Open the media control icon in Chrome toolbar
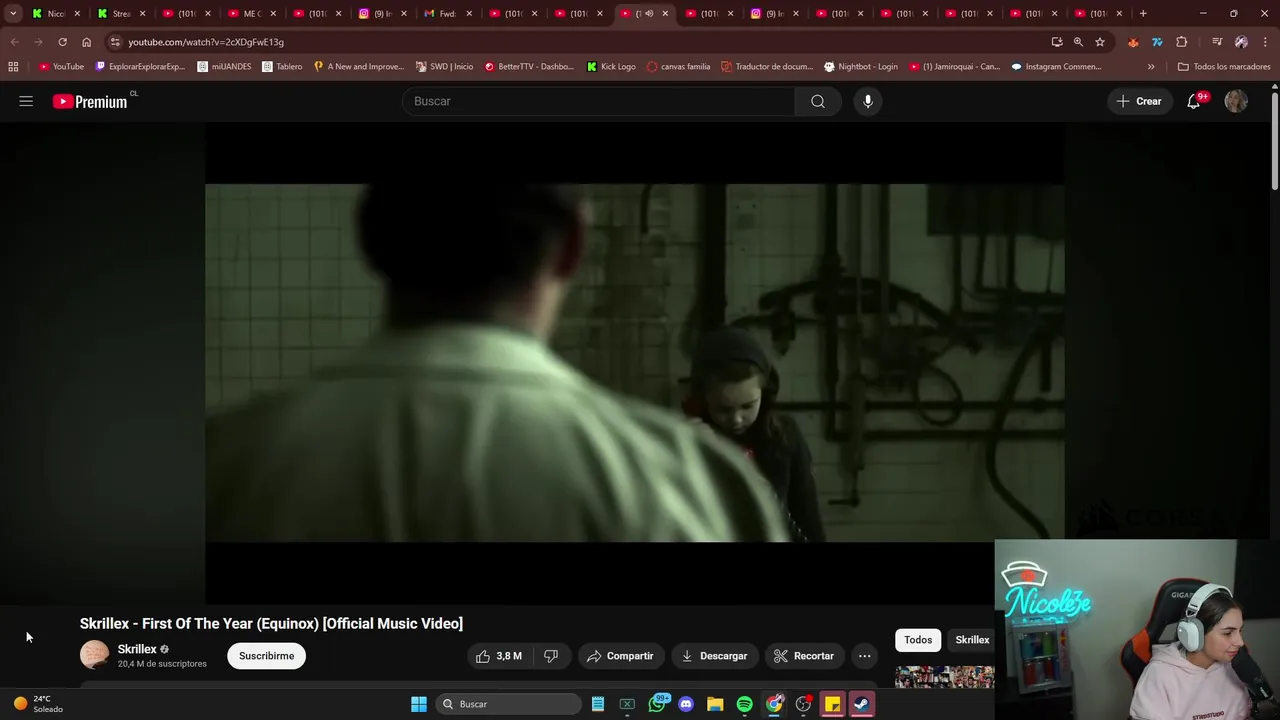 coord(1217,42)
